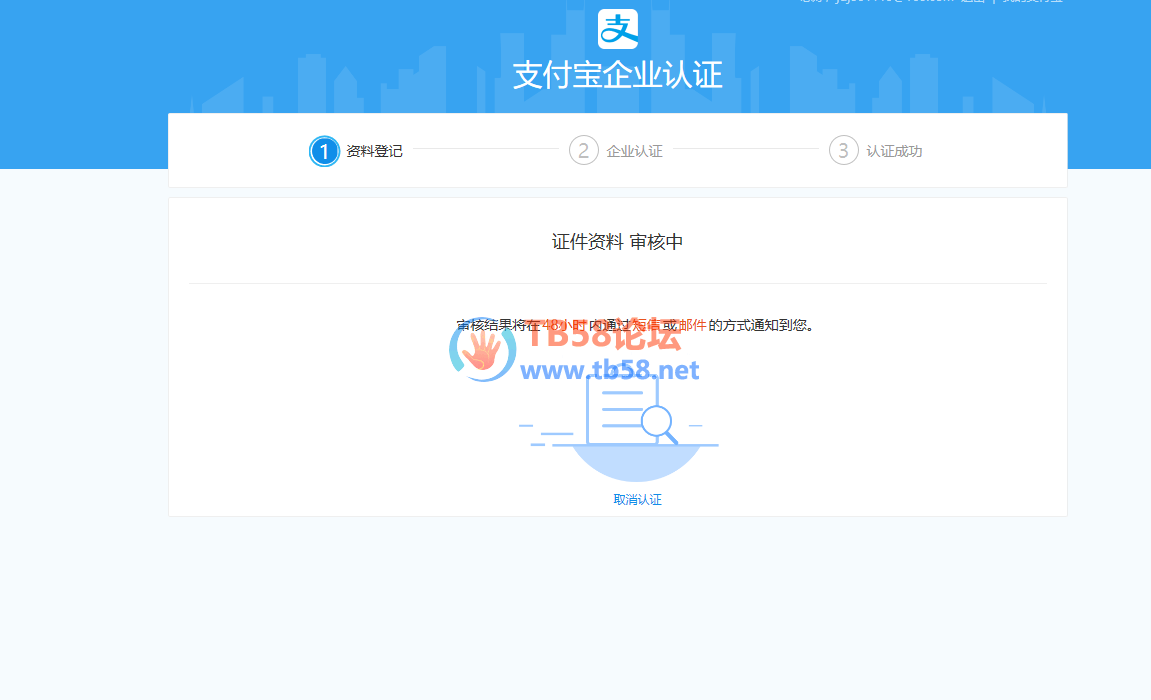Screen dimensions: 1151x700
Task: Click the 取消认证 link
Action: pyautogui.click(x=637, y=500)
